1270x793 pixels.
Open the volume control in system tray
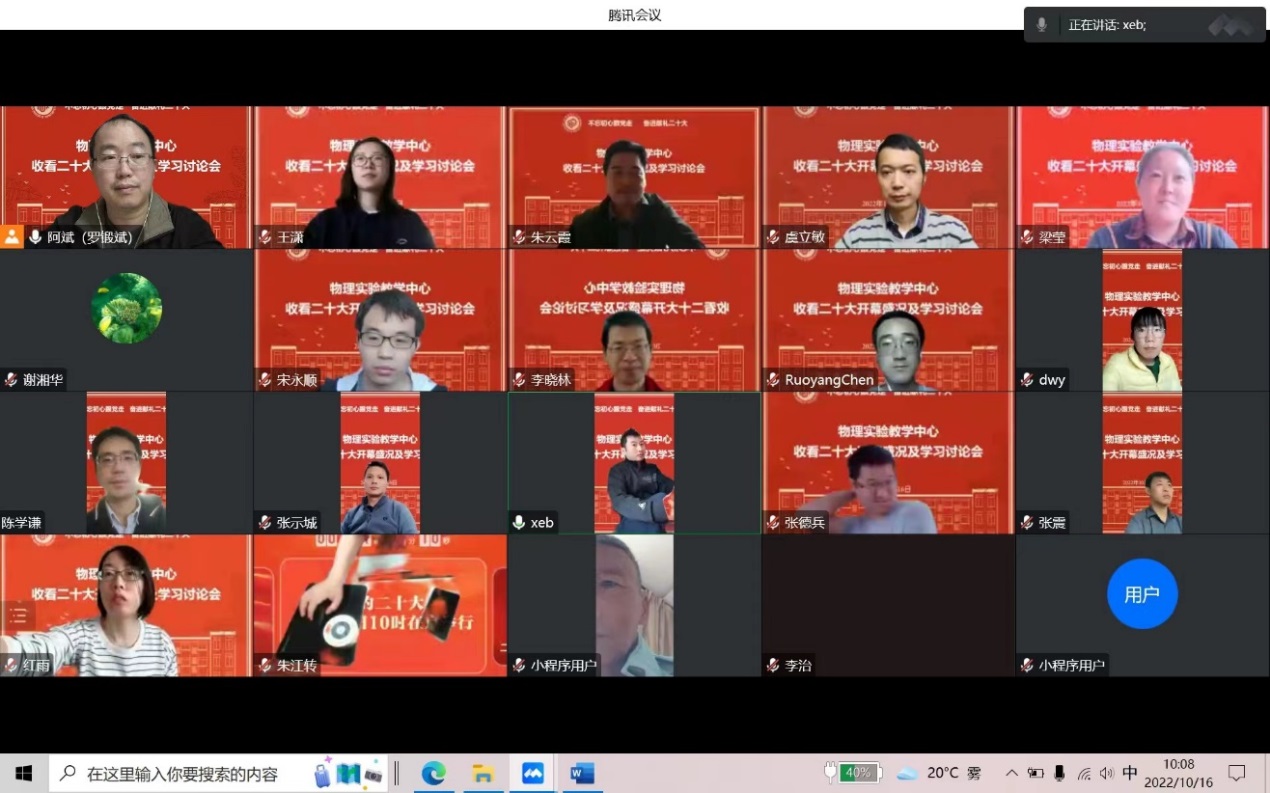[x=1107, y=773]
